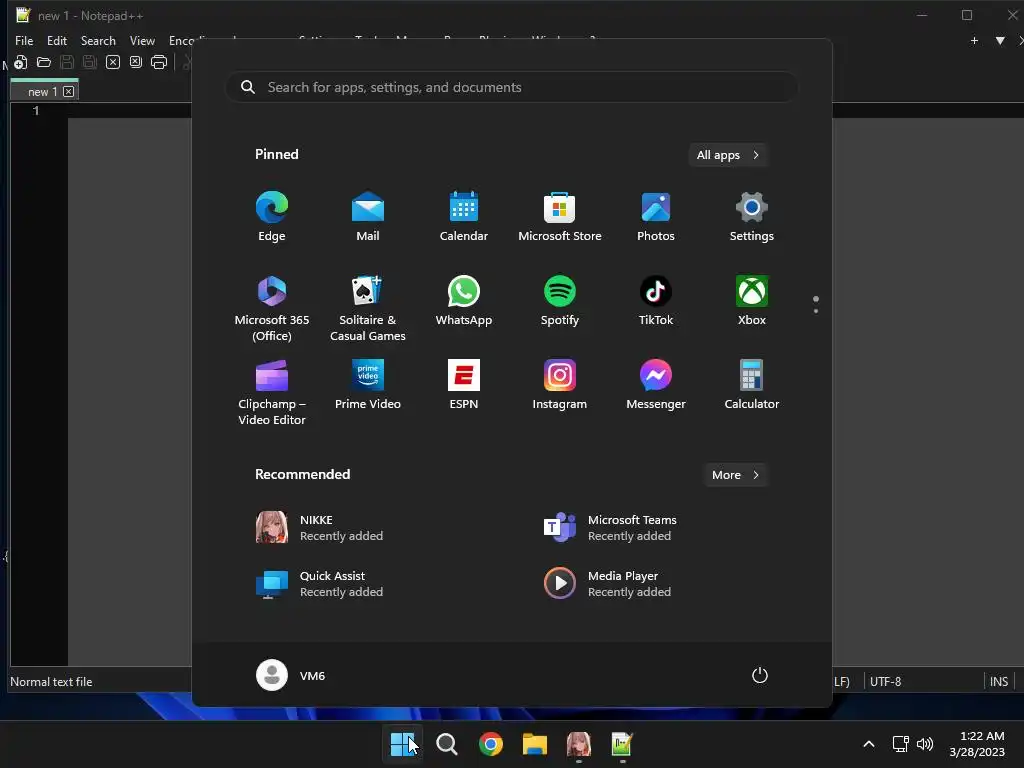Click Close file icon in Notepad++ toolbar

pos(113,62)
